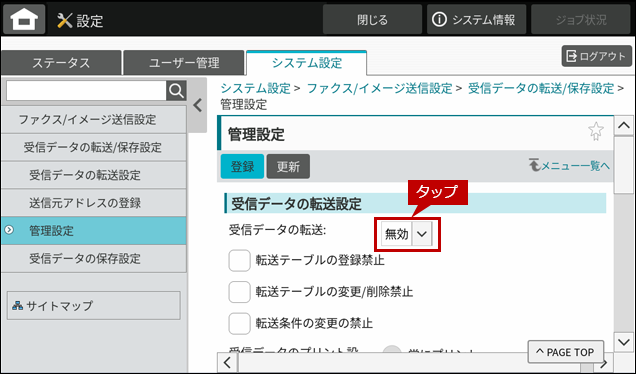
Task: Open ファクス/イメージ送信設定 in sidebar
Action: [94, 120]
